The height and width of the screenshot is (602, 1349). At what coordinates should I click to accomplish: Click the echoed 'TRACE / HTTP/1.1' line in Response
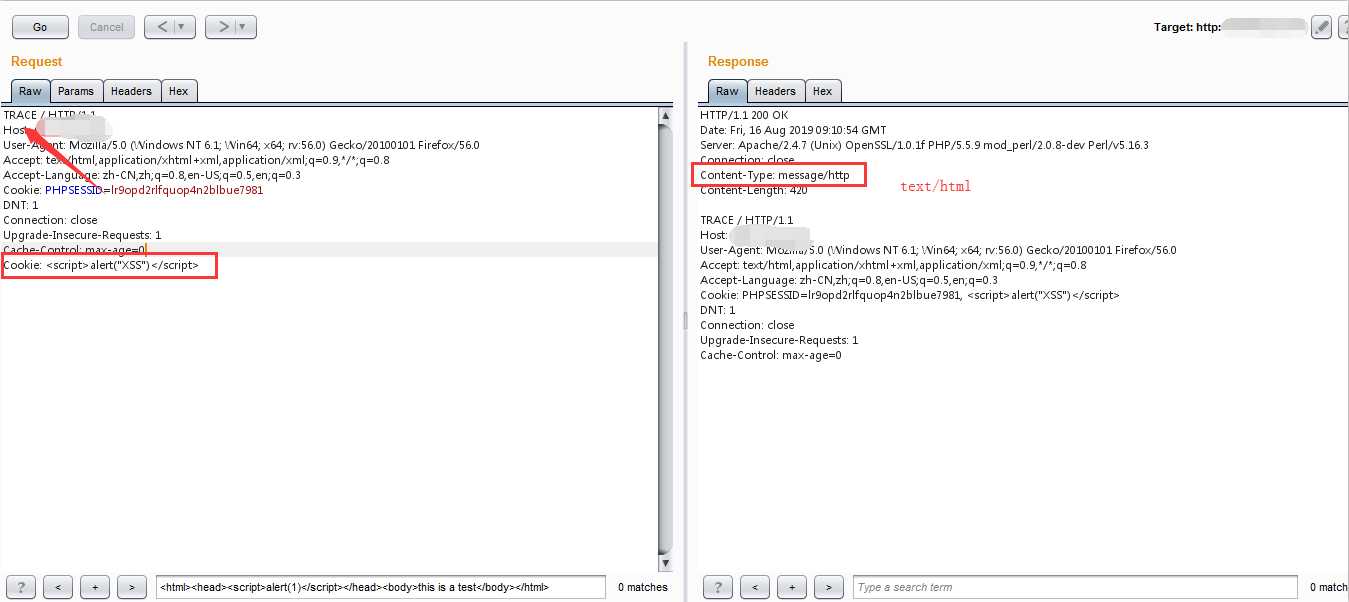pyautogui.click(x=747, y=220)
